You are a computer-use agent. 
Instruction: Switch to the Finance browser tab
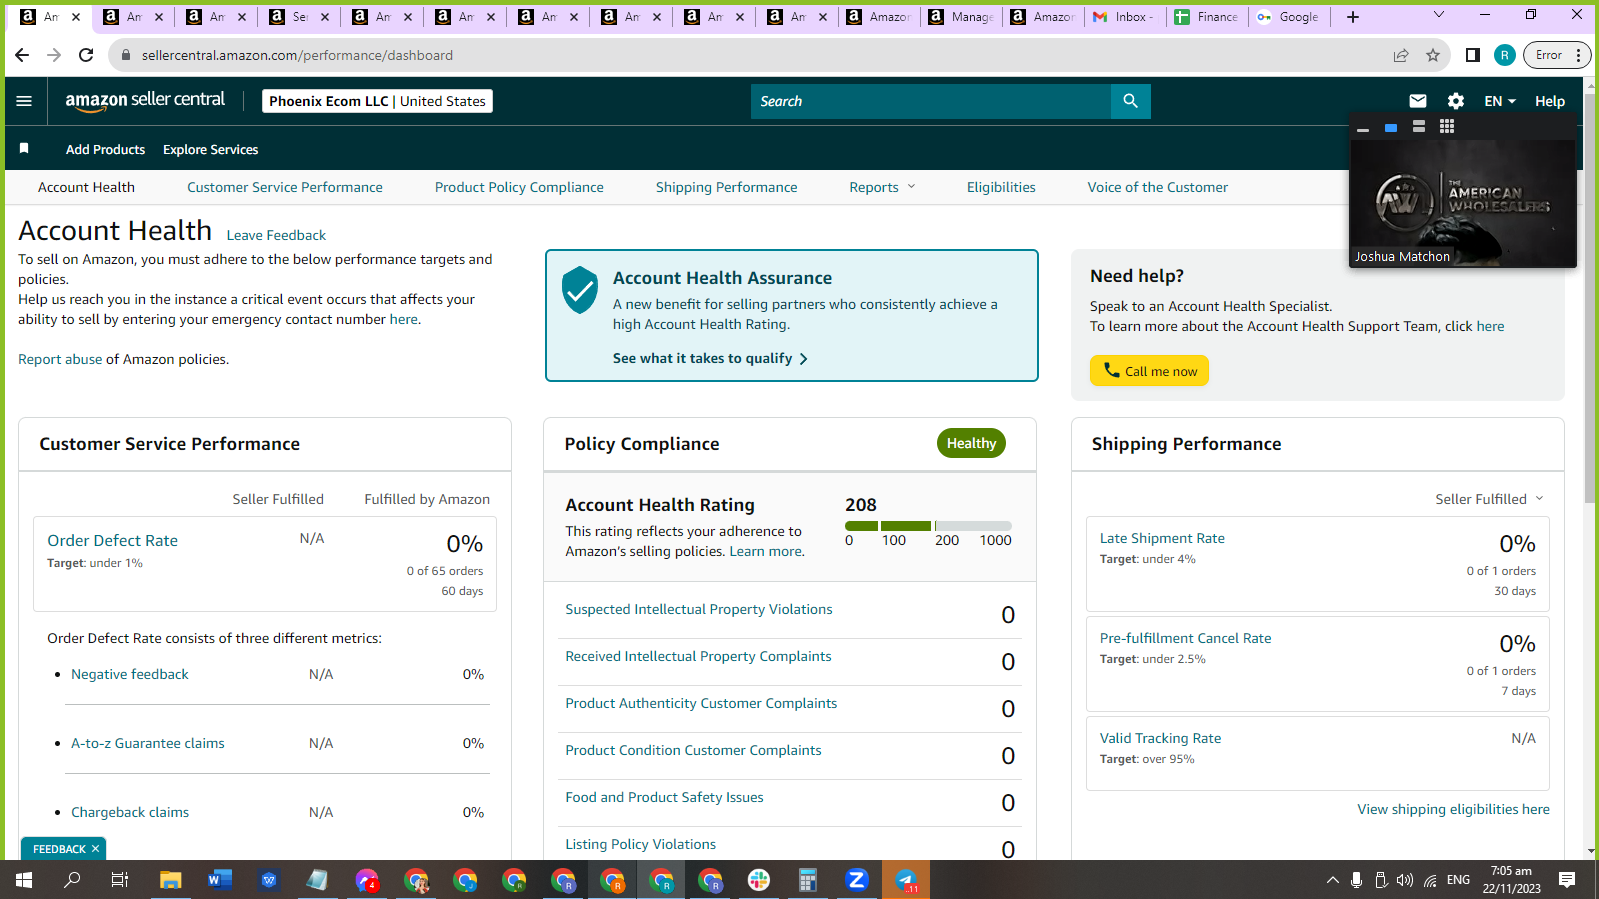coord(1208,17)
